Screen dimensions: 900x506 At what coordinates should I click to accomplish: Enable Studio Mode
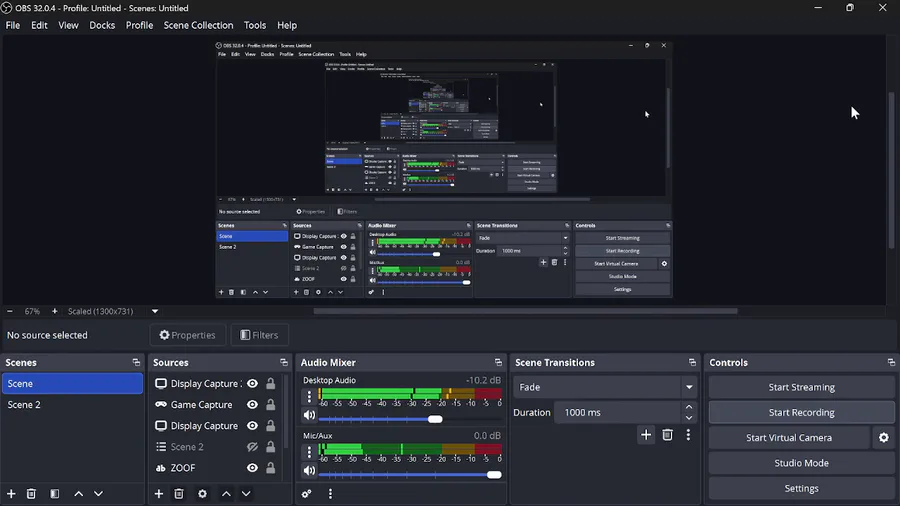click(x=801, y=463)
